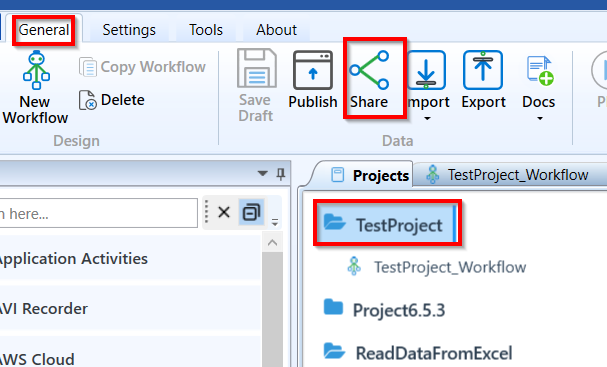The height and width of the screenshot is (367, 607).
Task: Open the search toolbar overflow options
Action: tap(275, 222)
